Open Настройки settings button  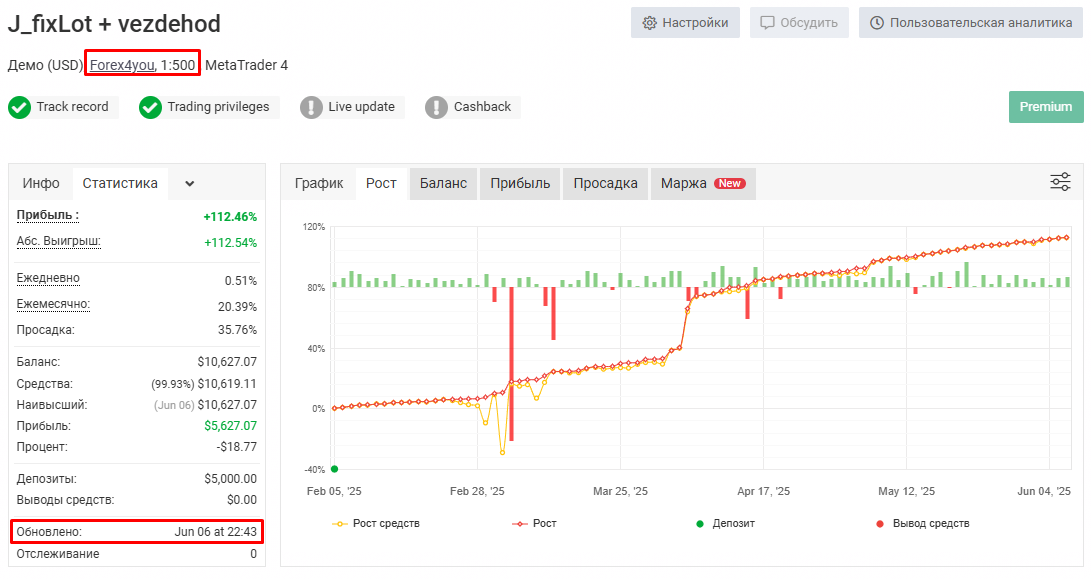[x=685, y=23]
